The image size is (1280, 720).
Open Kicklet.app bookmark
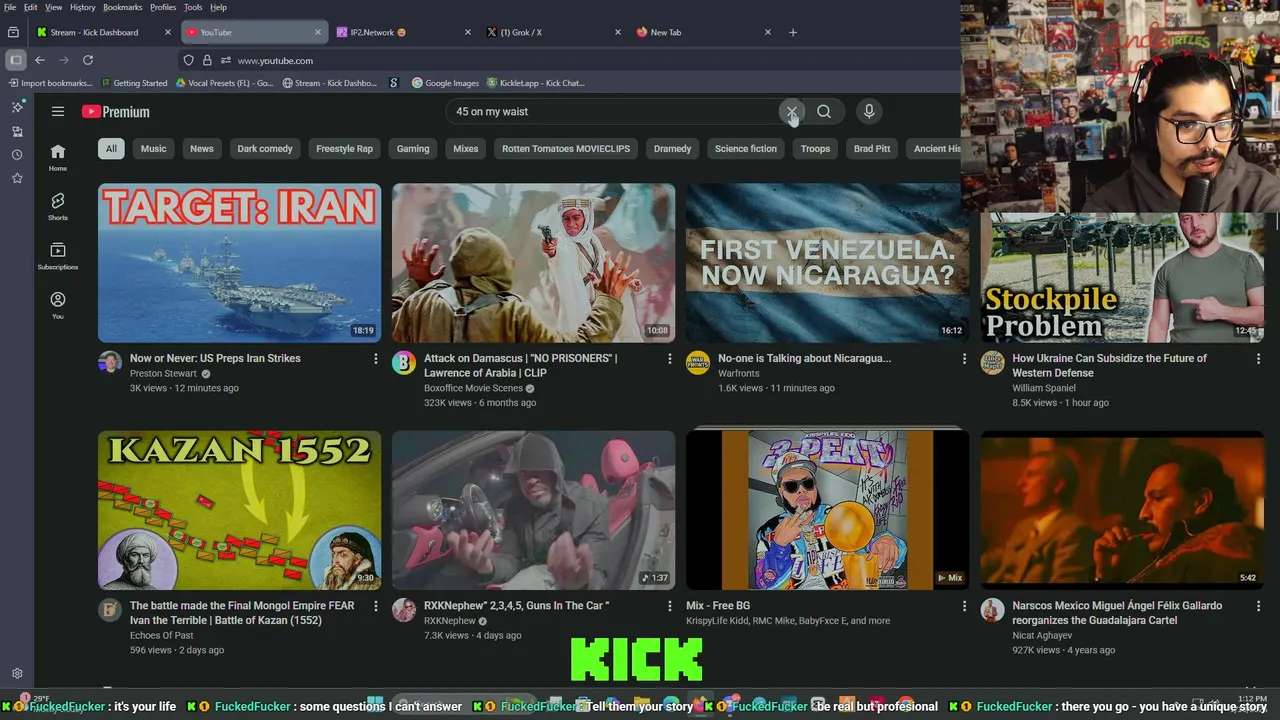[x=535, y=83]
